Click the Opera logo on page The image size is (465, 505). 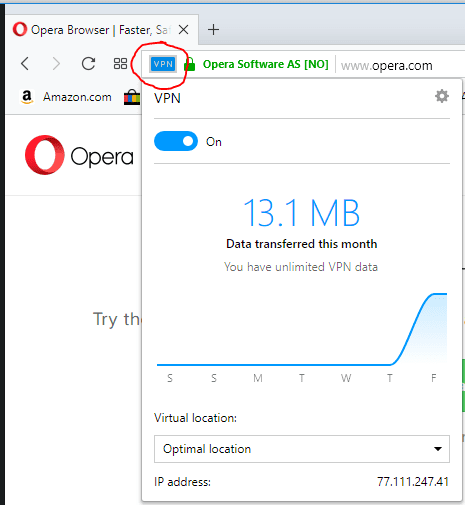point(79,155)
